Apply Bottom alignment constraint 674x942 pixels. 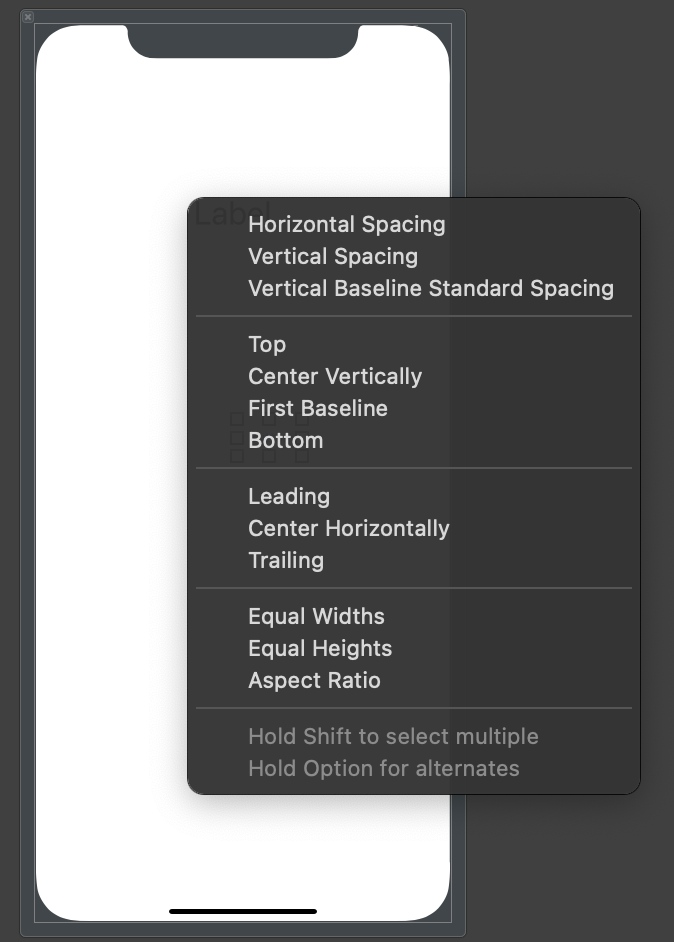285,440
